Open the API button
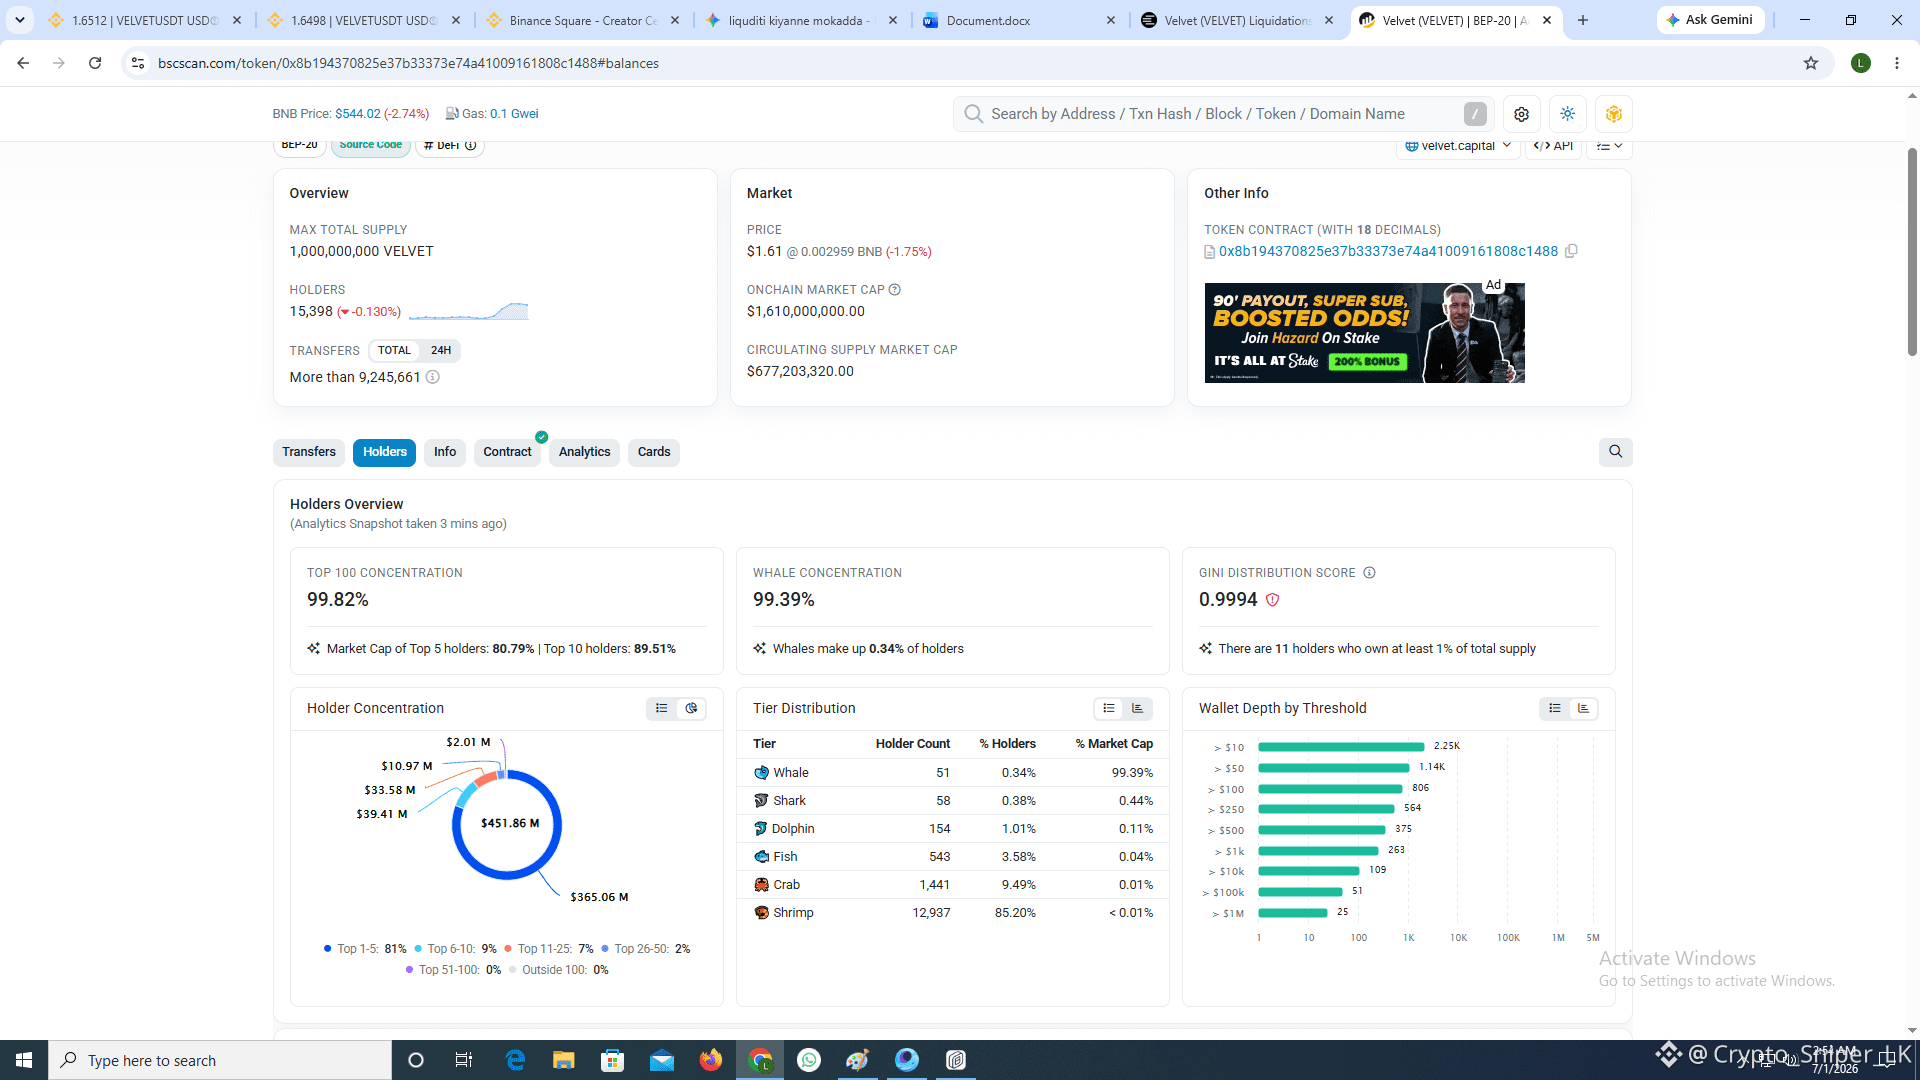 1553,146
